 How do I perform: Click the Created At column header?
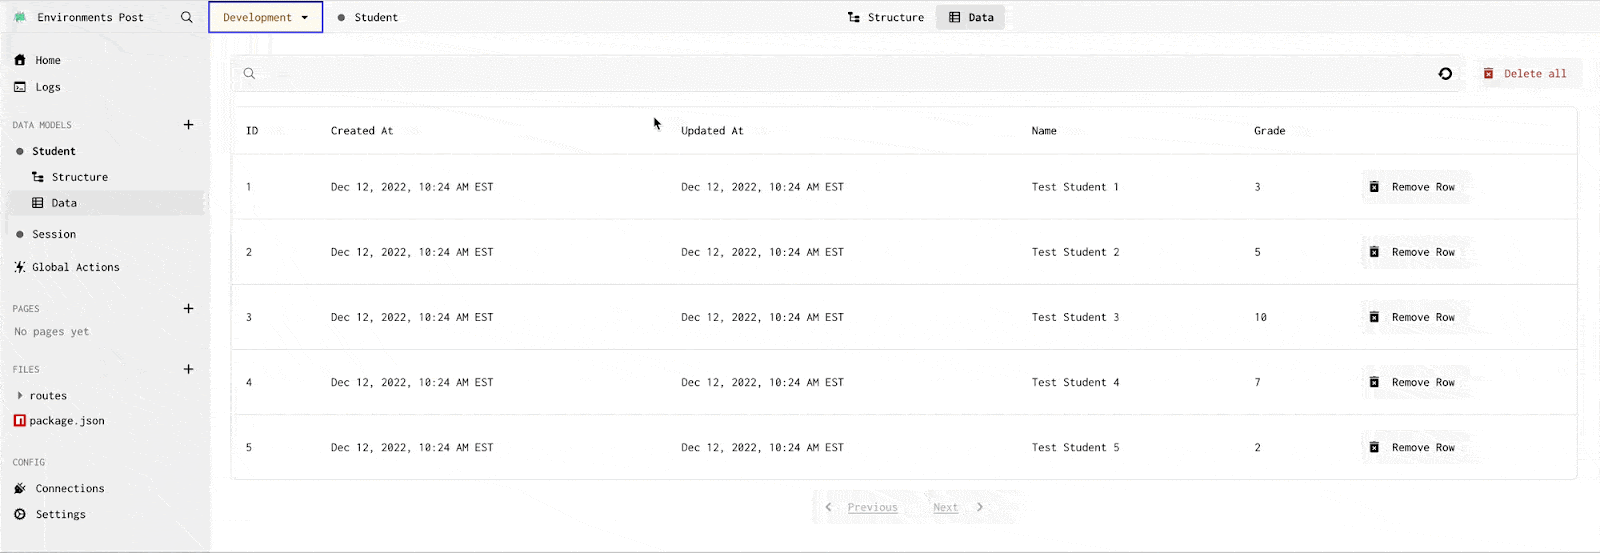coord(362,131)
